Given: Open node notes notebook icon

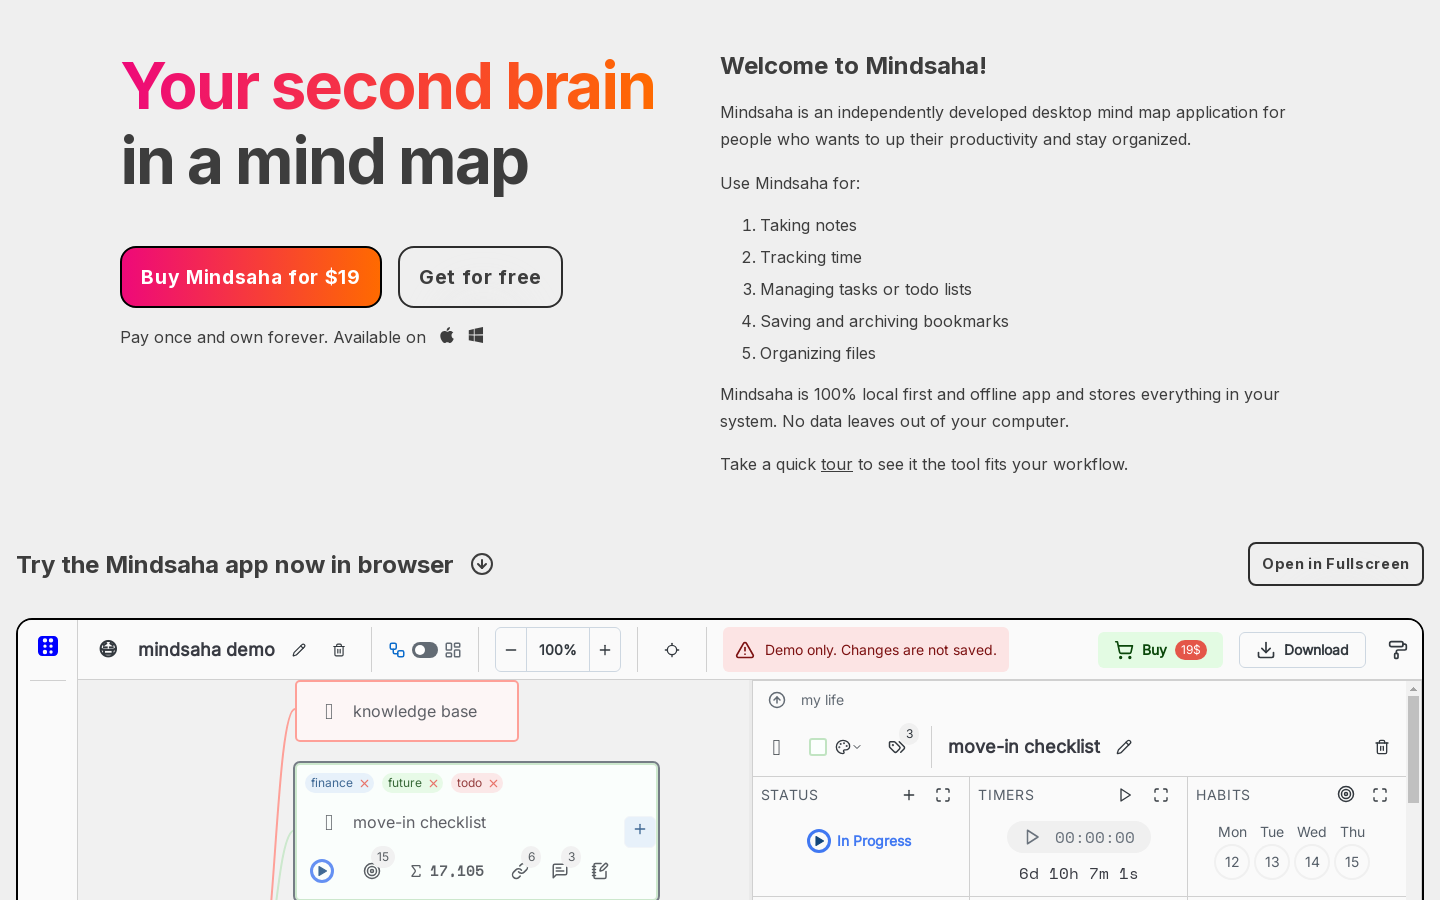Looking at the screenshot, I should (x=600, y=871).
